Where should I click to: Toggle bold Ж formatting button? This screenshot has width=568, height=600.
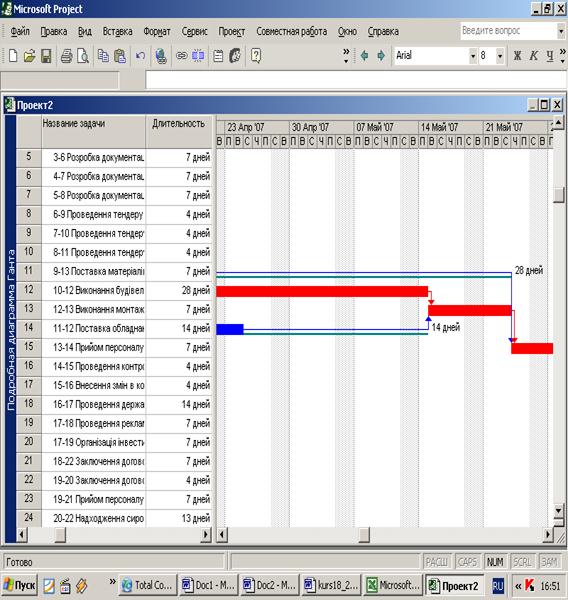pos(517,56)
